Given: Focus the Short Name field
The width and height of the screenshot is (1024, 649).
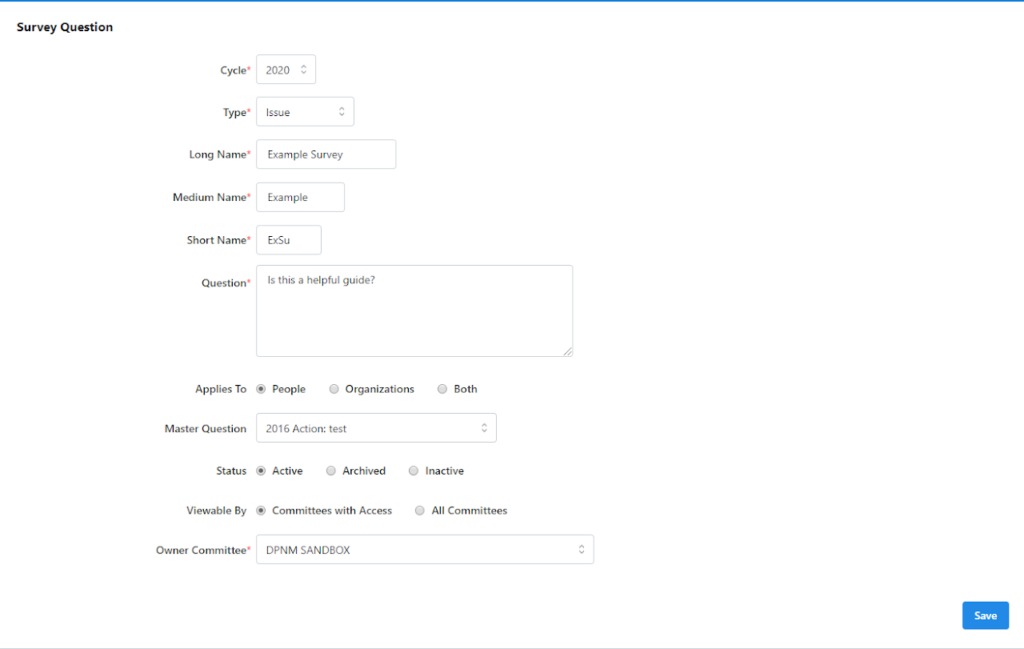Looking at the screenshot, I should (x=289, y=240).
